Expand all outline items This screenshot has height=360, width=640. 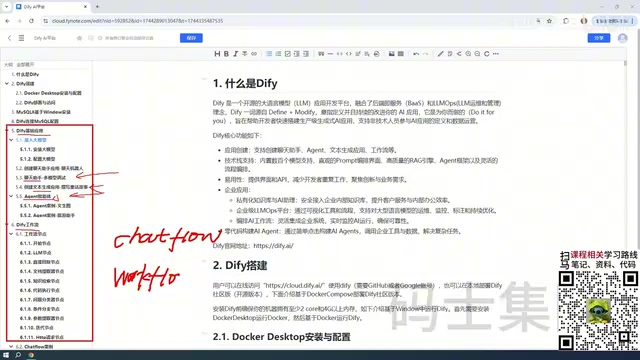(x=25, y=64)
